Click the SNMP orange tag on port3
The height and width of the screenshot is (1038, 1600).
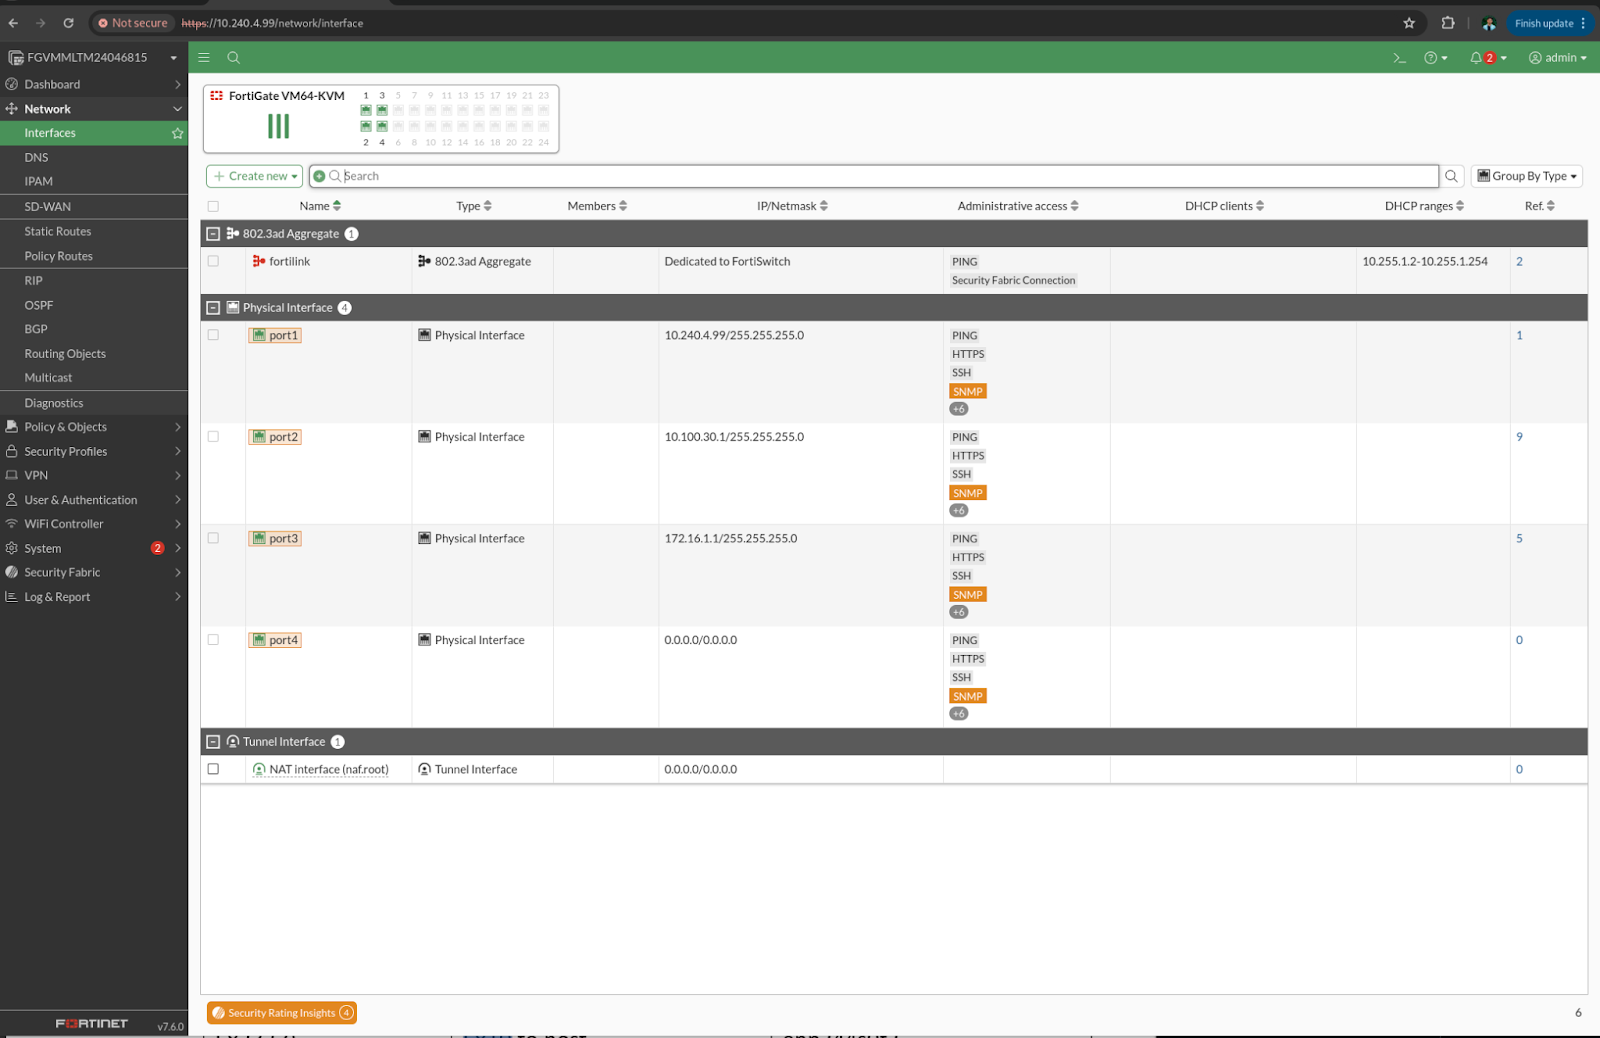tap(967, 594)
